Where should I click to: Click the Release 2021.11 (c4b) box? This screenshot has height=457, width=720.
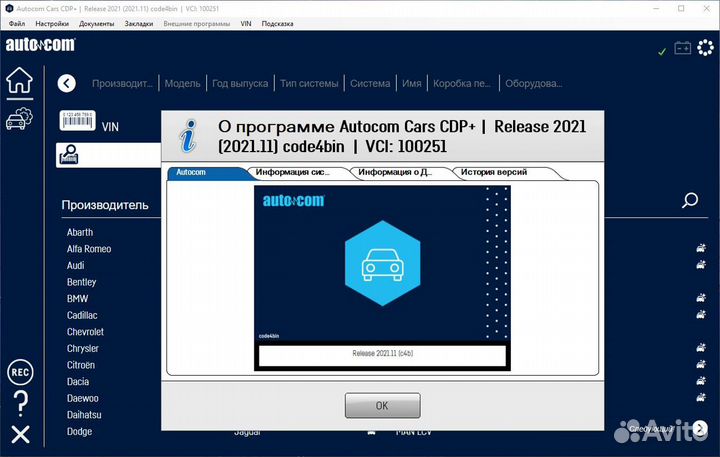click(x=382, y=355)
